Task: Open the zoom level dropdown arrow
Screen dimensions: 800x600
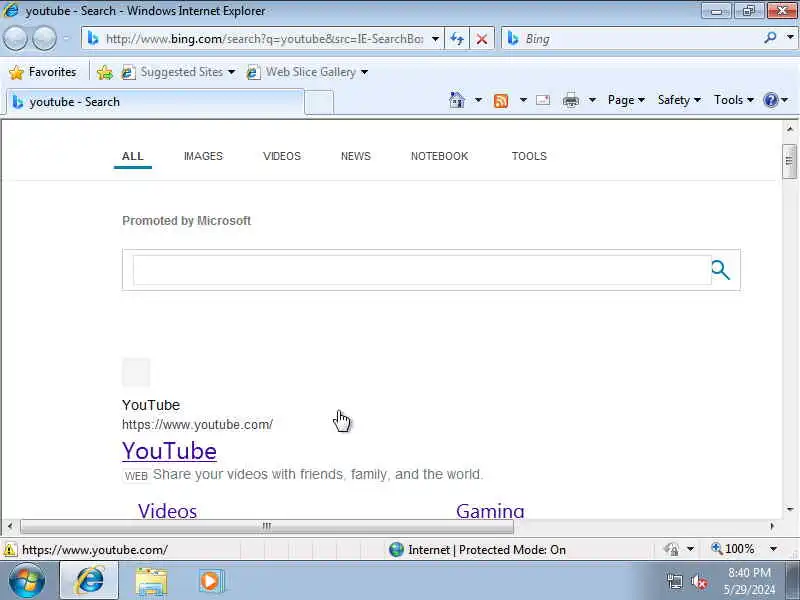Action: (773, 549)
